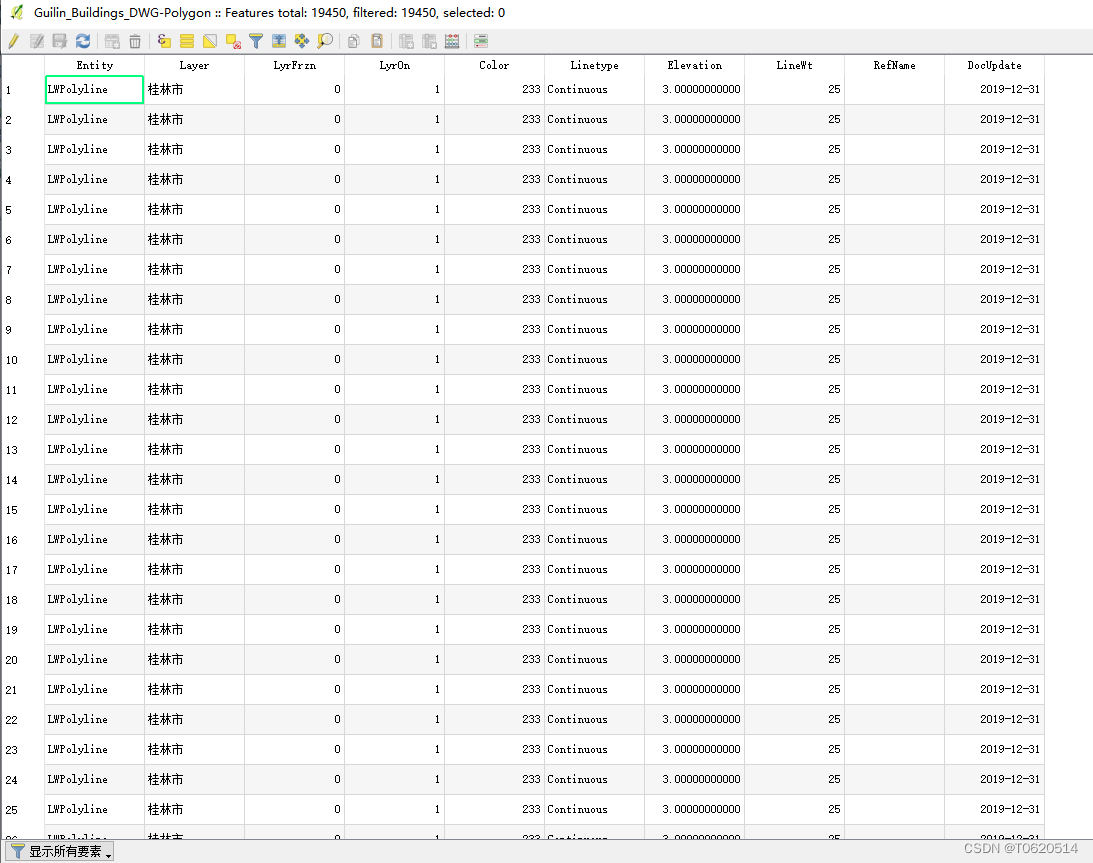Sort by the LyrOn column header

[x=395, y=65]
